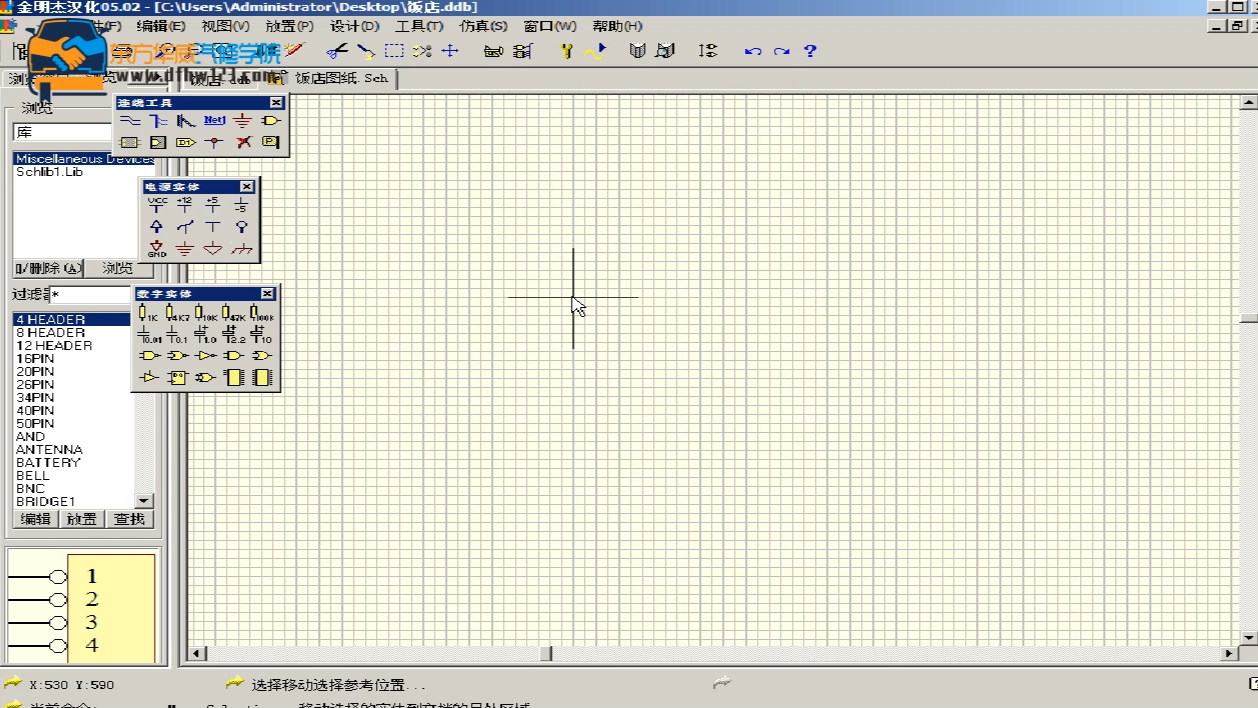This screenshot has width=1258, height=708.
Task: Place the red power ground symbol
Action: (x=185, y=249)
